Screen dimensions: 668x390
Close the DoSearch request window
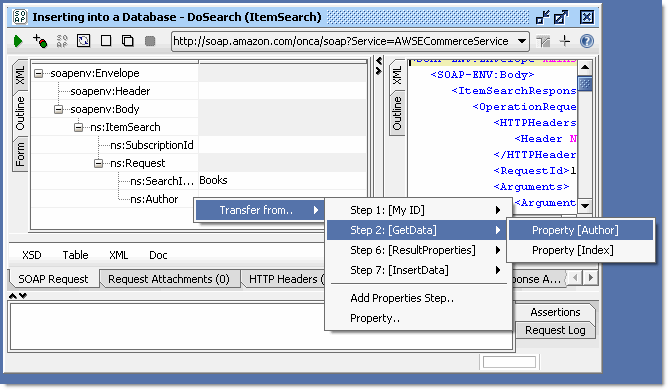click(x=587, y=17)
